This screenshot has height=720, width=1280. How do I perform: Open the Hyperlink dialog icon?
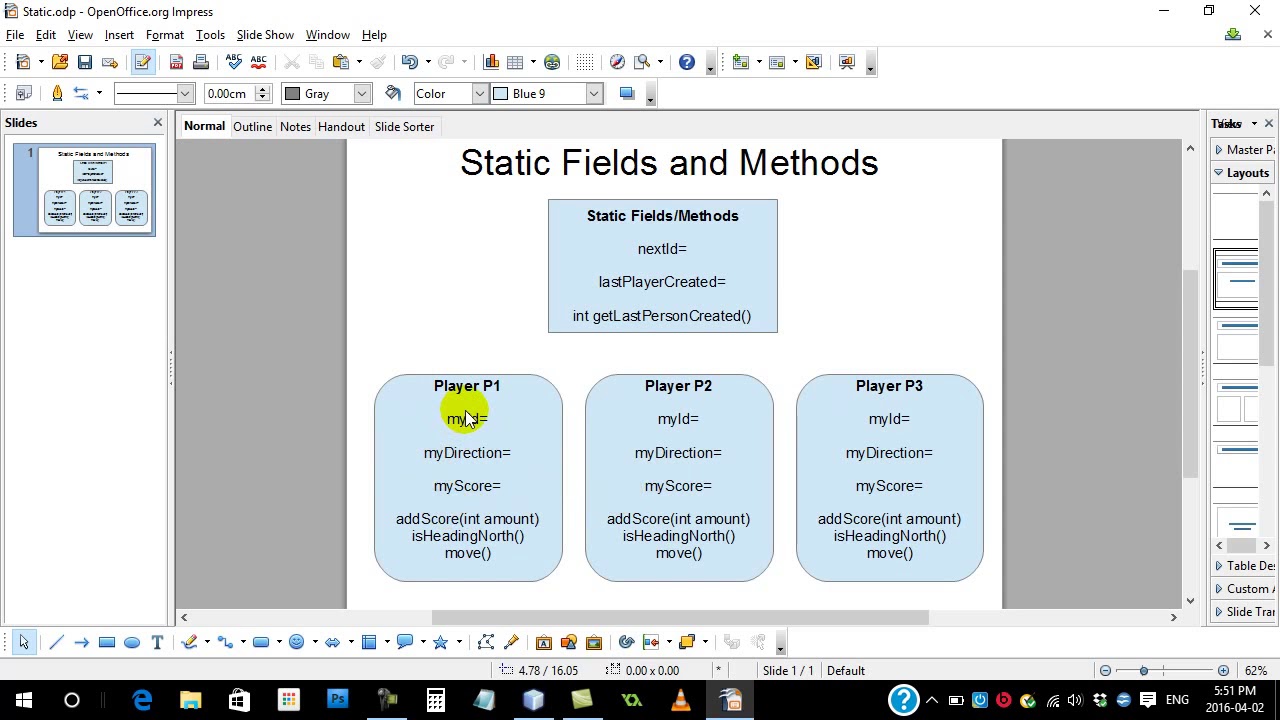[x=552, y=62]
